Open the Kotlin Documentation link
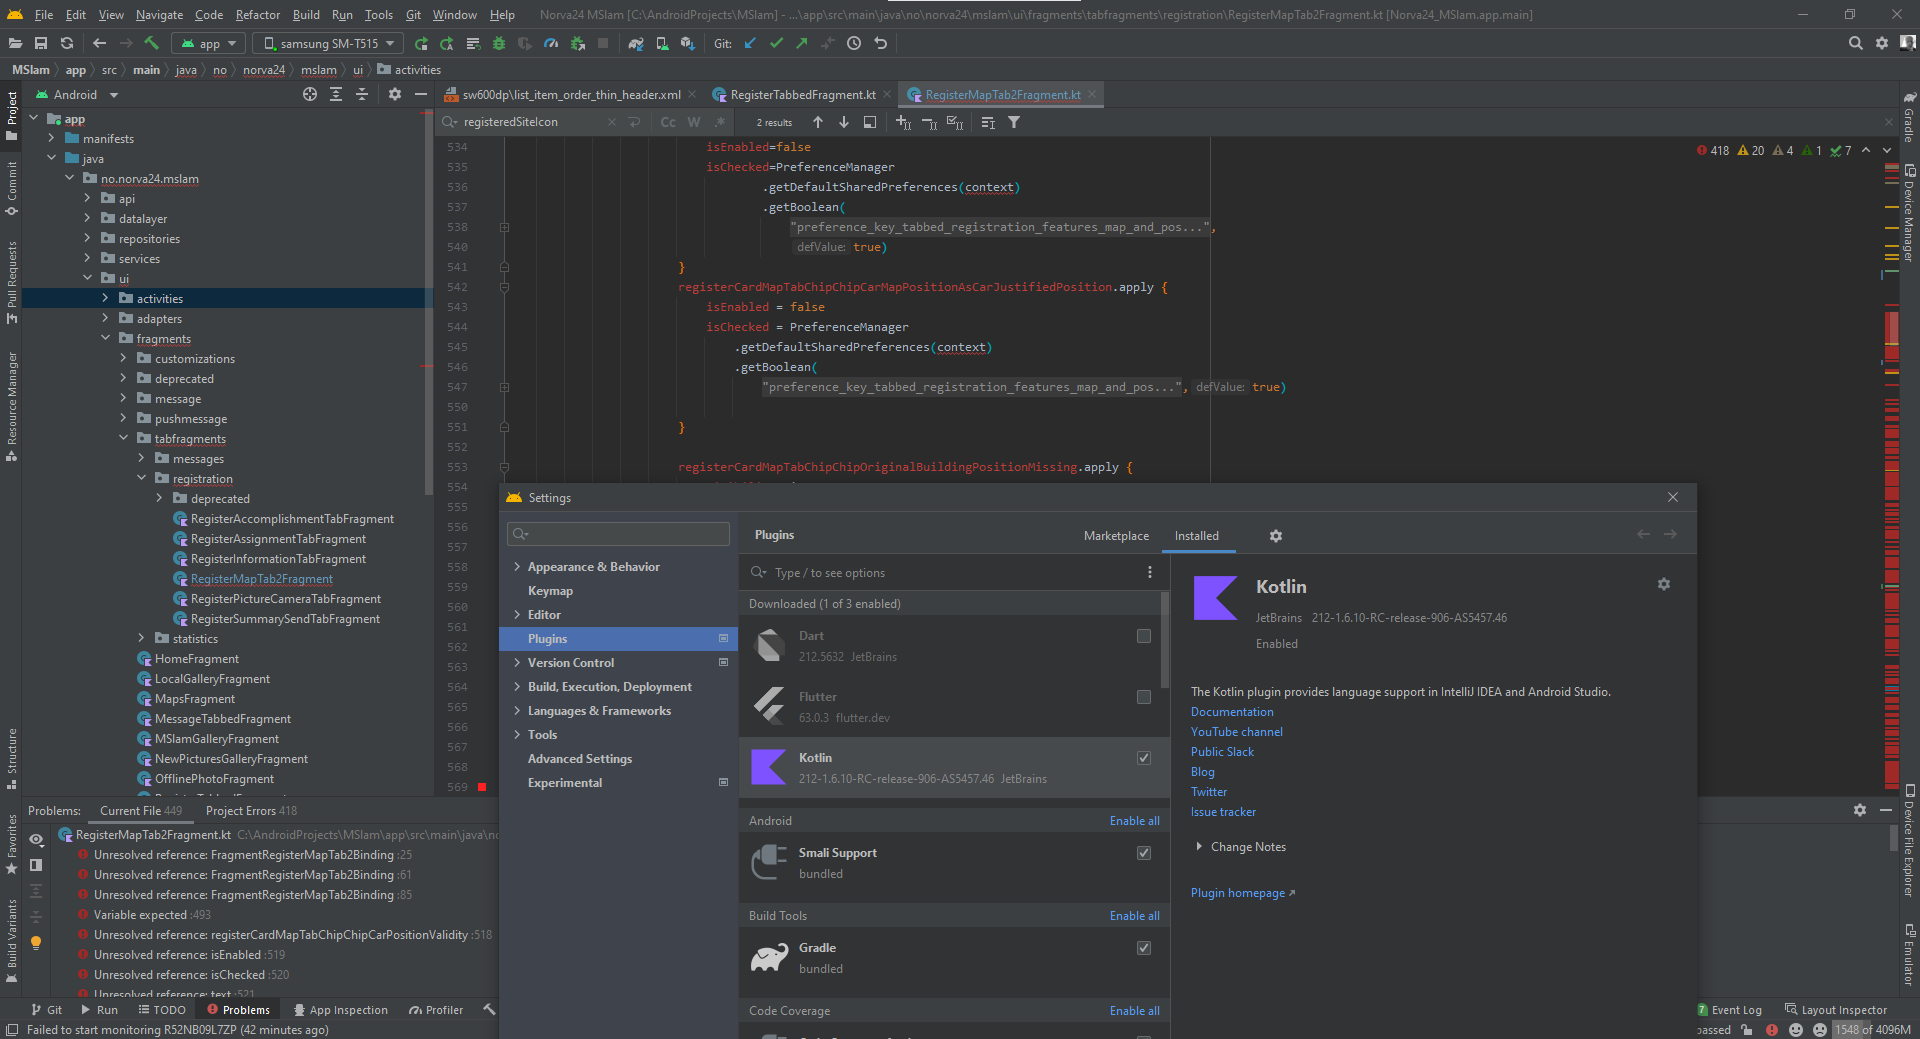Screen dimensions: 1920x1039 (x=1232, y=712)
